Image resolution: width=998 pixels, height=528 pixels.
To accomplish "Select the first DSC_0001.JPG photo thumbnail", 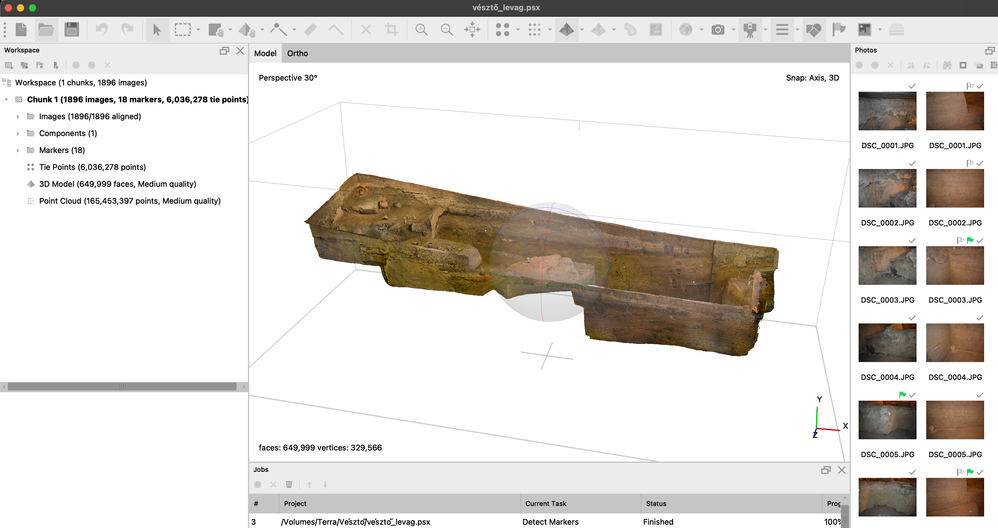I will point(887,112).
